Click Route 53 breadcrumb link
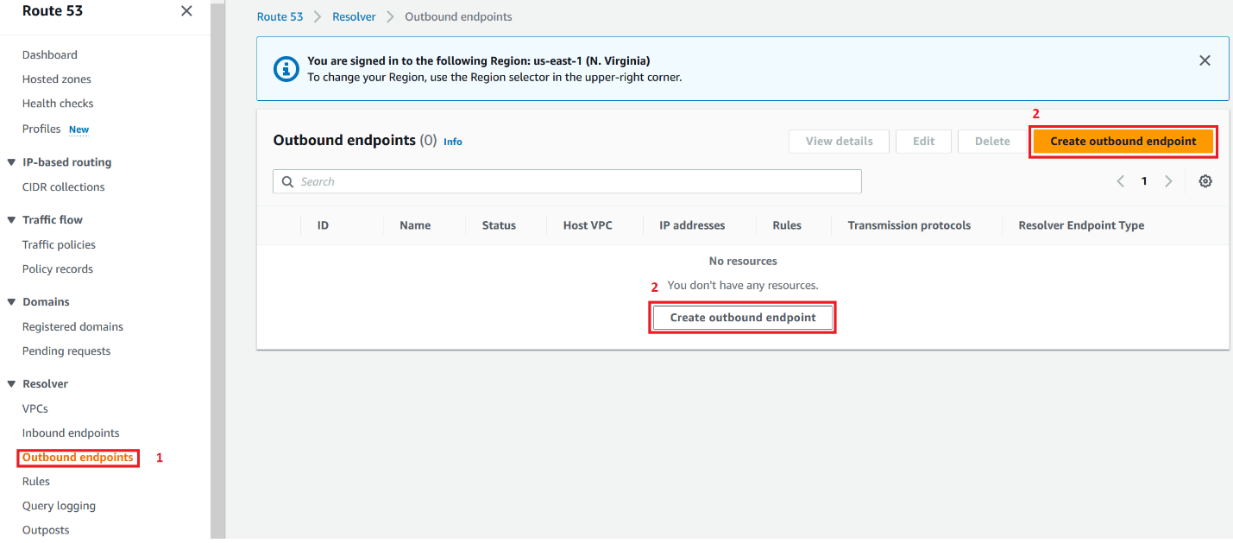 (280, 17)
